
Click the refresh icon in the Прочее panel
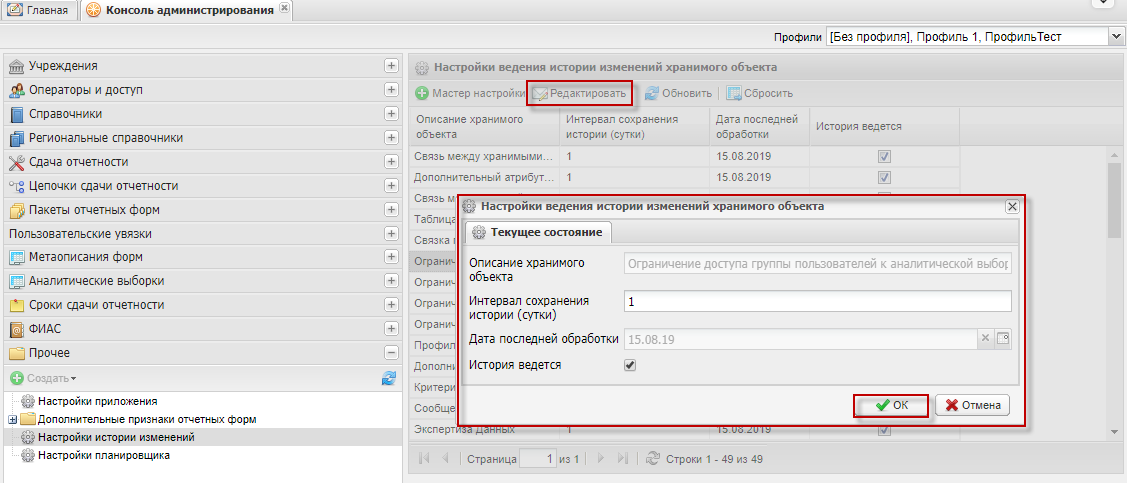(389, 378)
